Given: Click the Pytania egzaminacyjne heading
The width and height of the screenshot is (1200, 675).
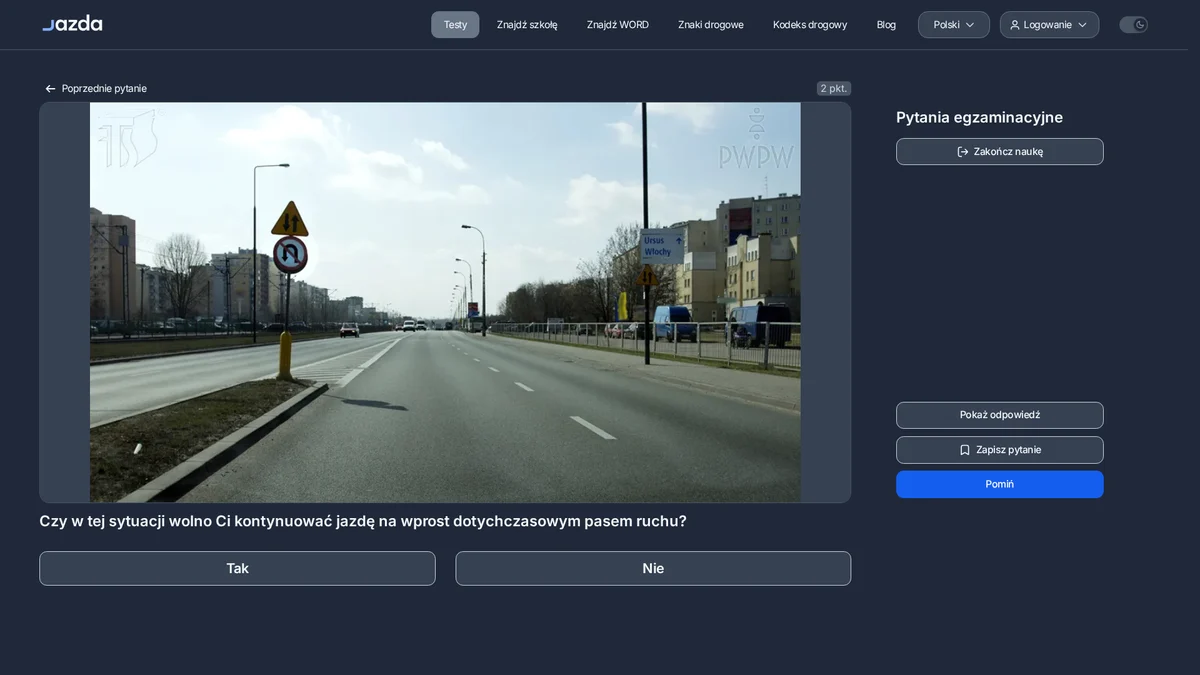Looking at the screenshot, I should tap(979, 118).
